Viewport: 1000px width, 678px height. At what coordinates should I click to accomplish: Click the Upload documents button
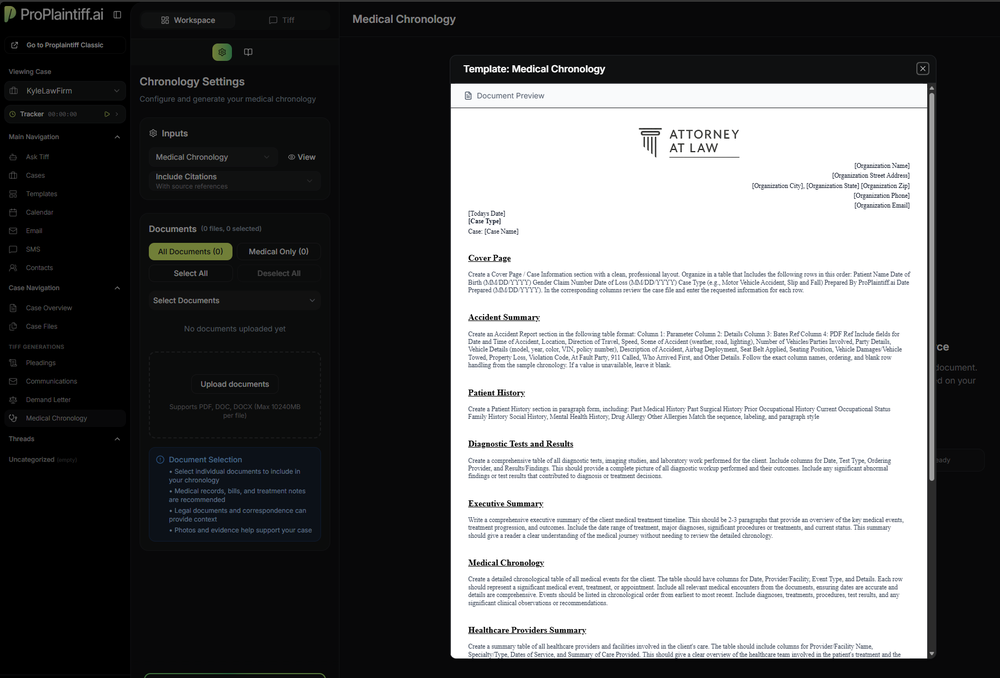pos(235,384)
